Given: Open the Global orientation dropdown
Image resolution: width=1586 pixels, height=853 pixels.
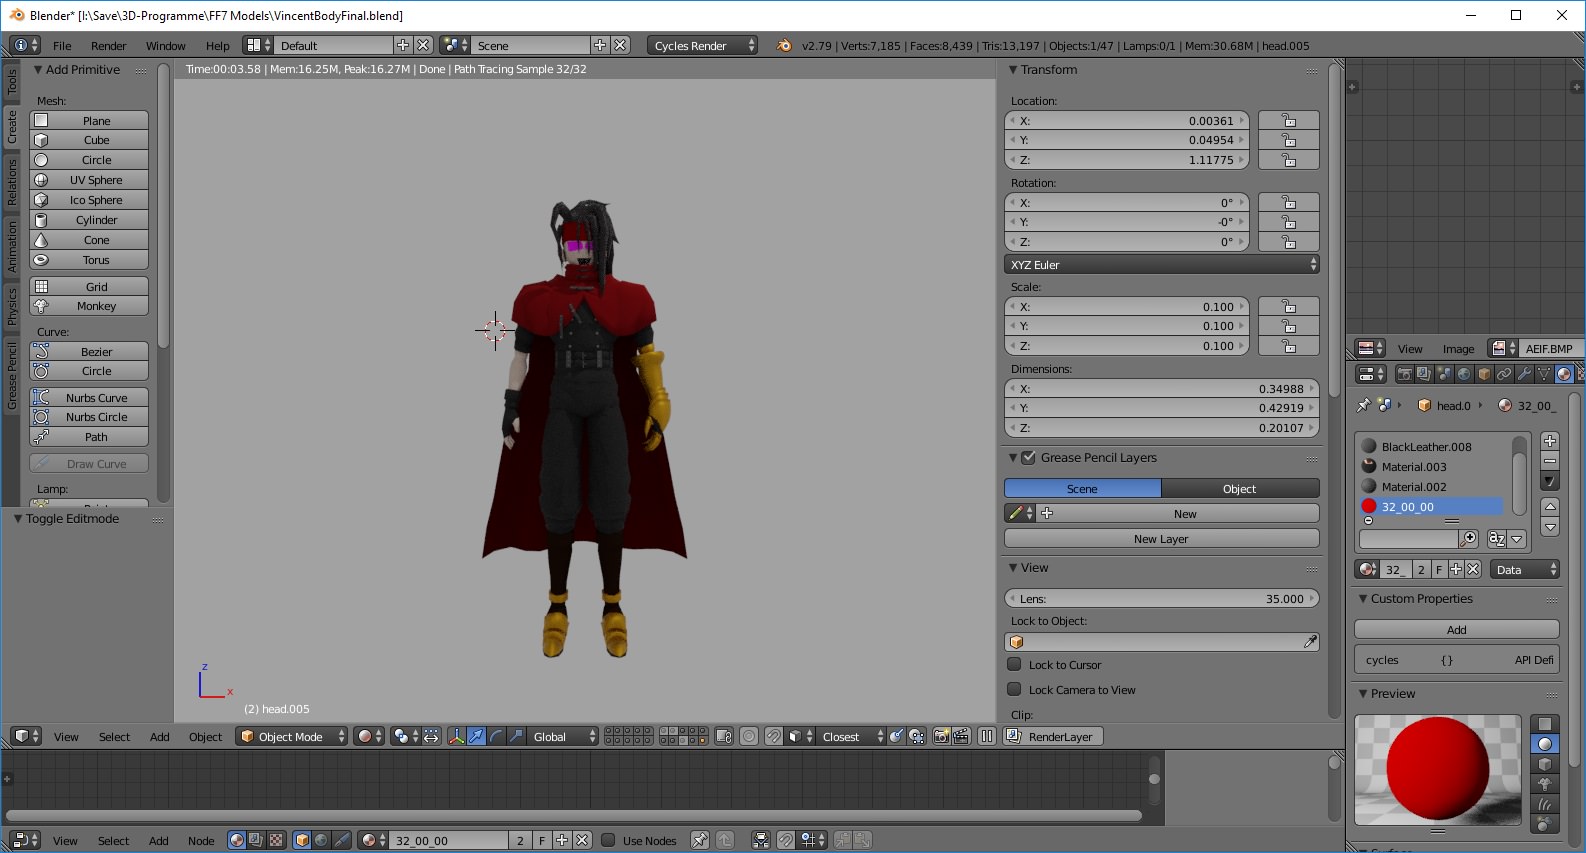Looking at the screenshot, I should tap(563, 737).
